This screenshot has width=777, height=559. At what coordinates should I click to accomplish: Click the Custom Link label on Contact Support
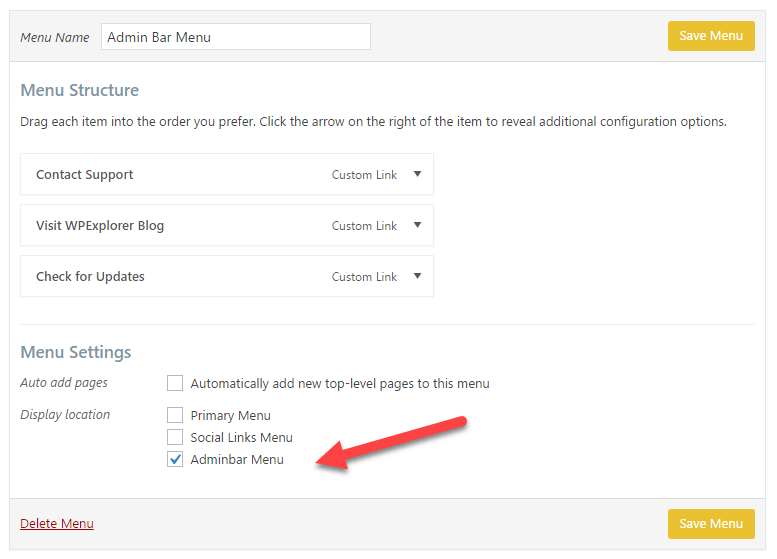[x=364, y=174]
